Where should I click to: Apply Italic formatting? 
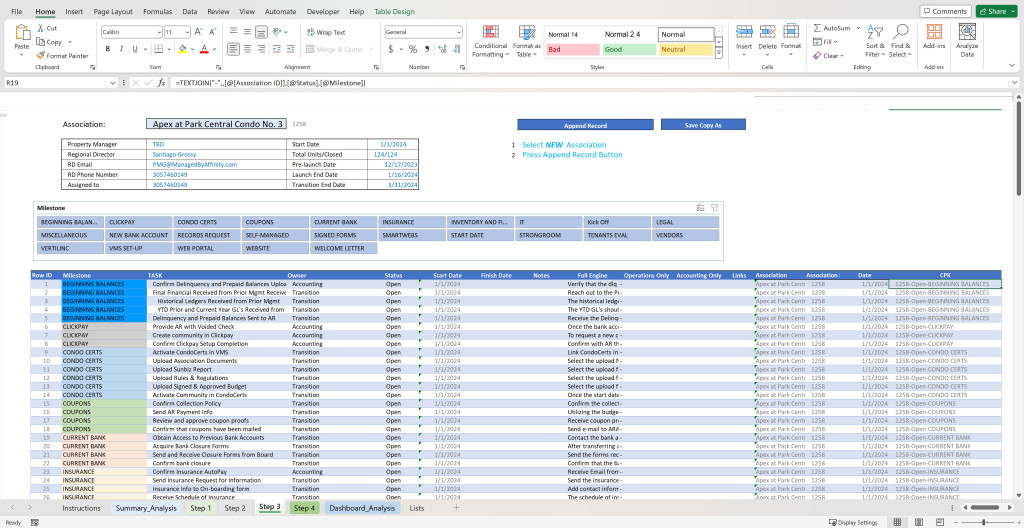pyautogui.click(x=121, y=49)
